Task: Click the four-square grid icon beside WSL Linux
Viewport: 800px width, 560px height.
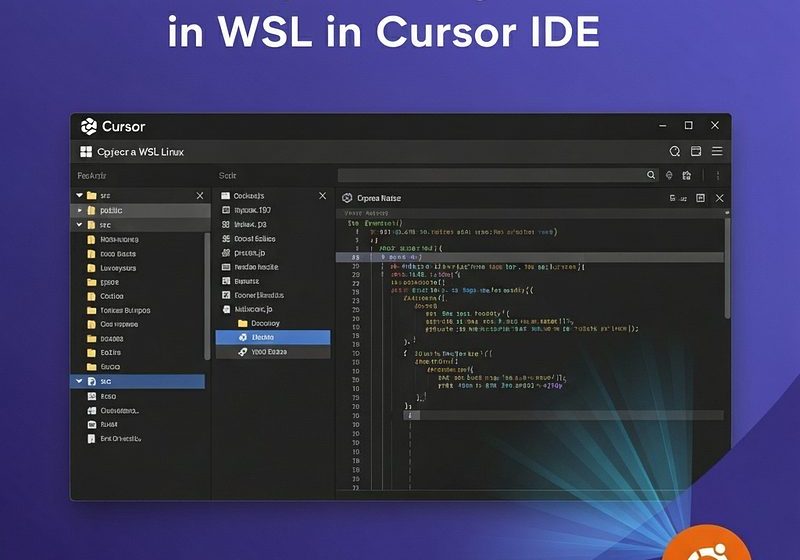Action: (86, 151)
